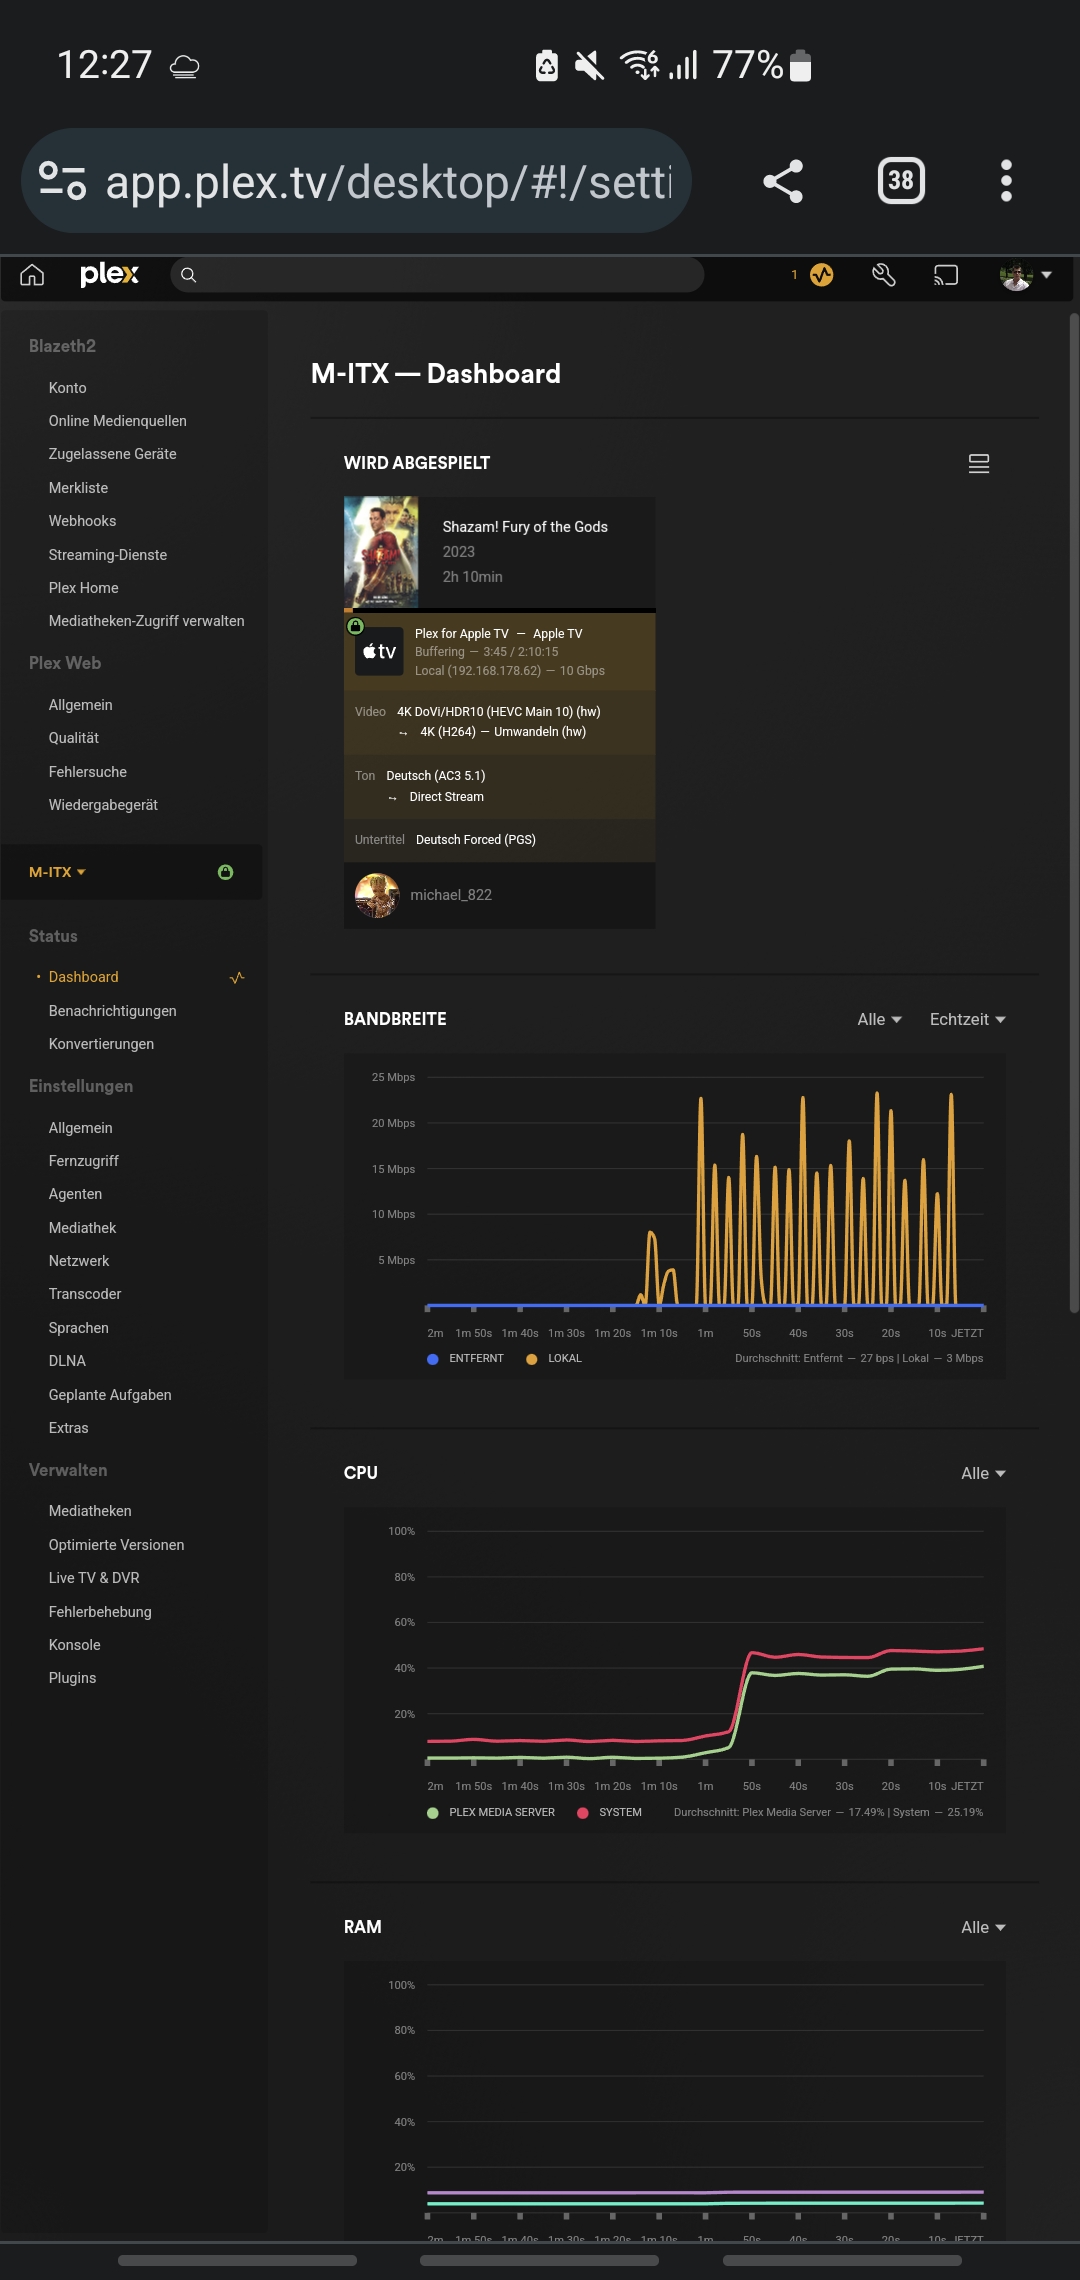Tap the browser URL address field
The width and height of the screenshot is (1080, 2280).
coord(388,182)
